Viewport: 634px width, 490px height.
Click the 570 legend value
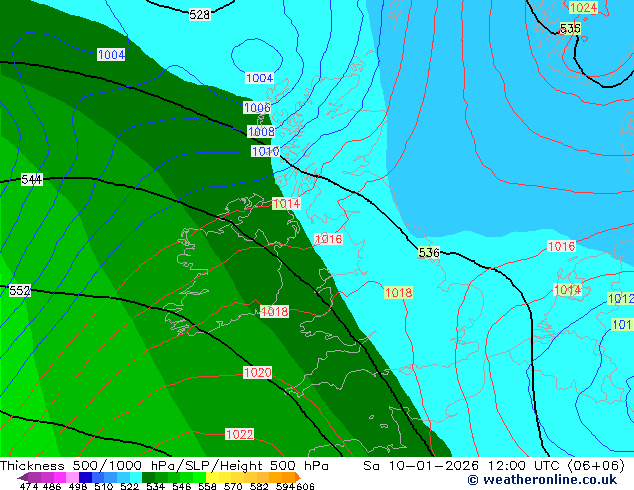pos(233,486)
